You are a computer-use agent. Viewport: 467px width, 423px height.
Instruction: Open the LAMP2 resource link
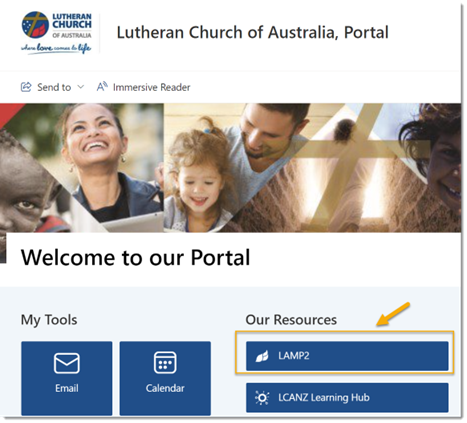[x=347, y=356]
